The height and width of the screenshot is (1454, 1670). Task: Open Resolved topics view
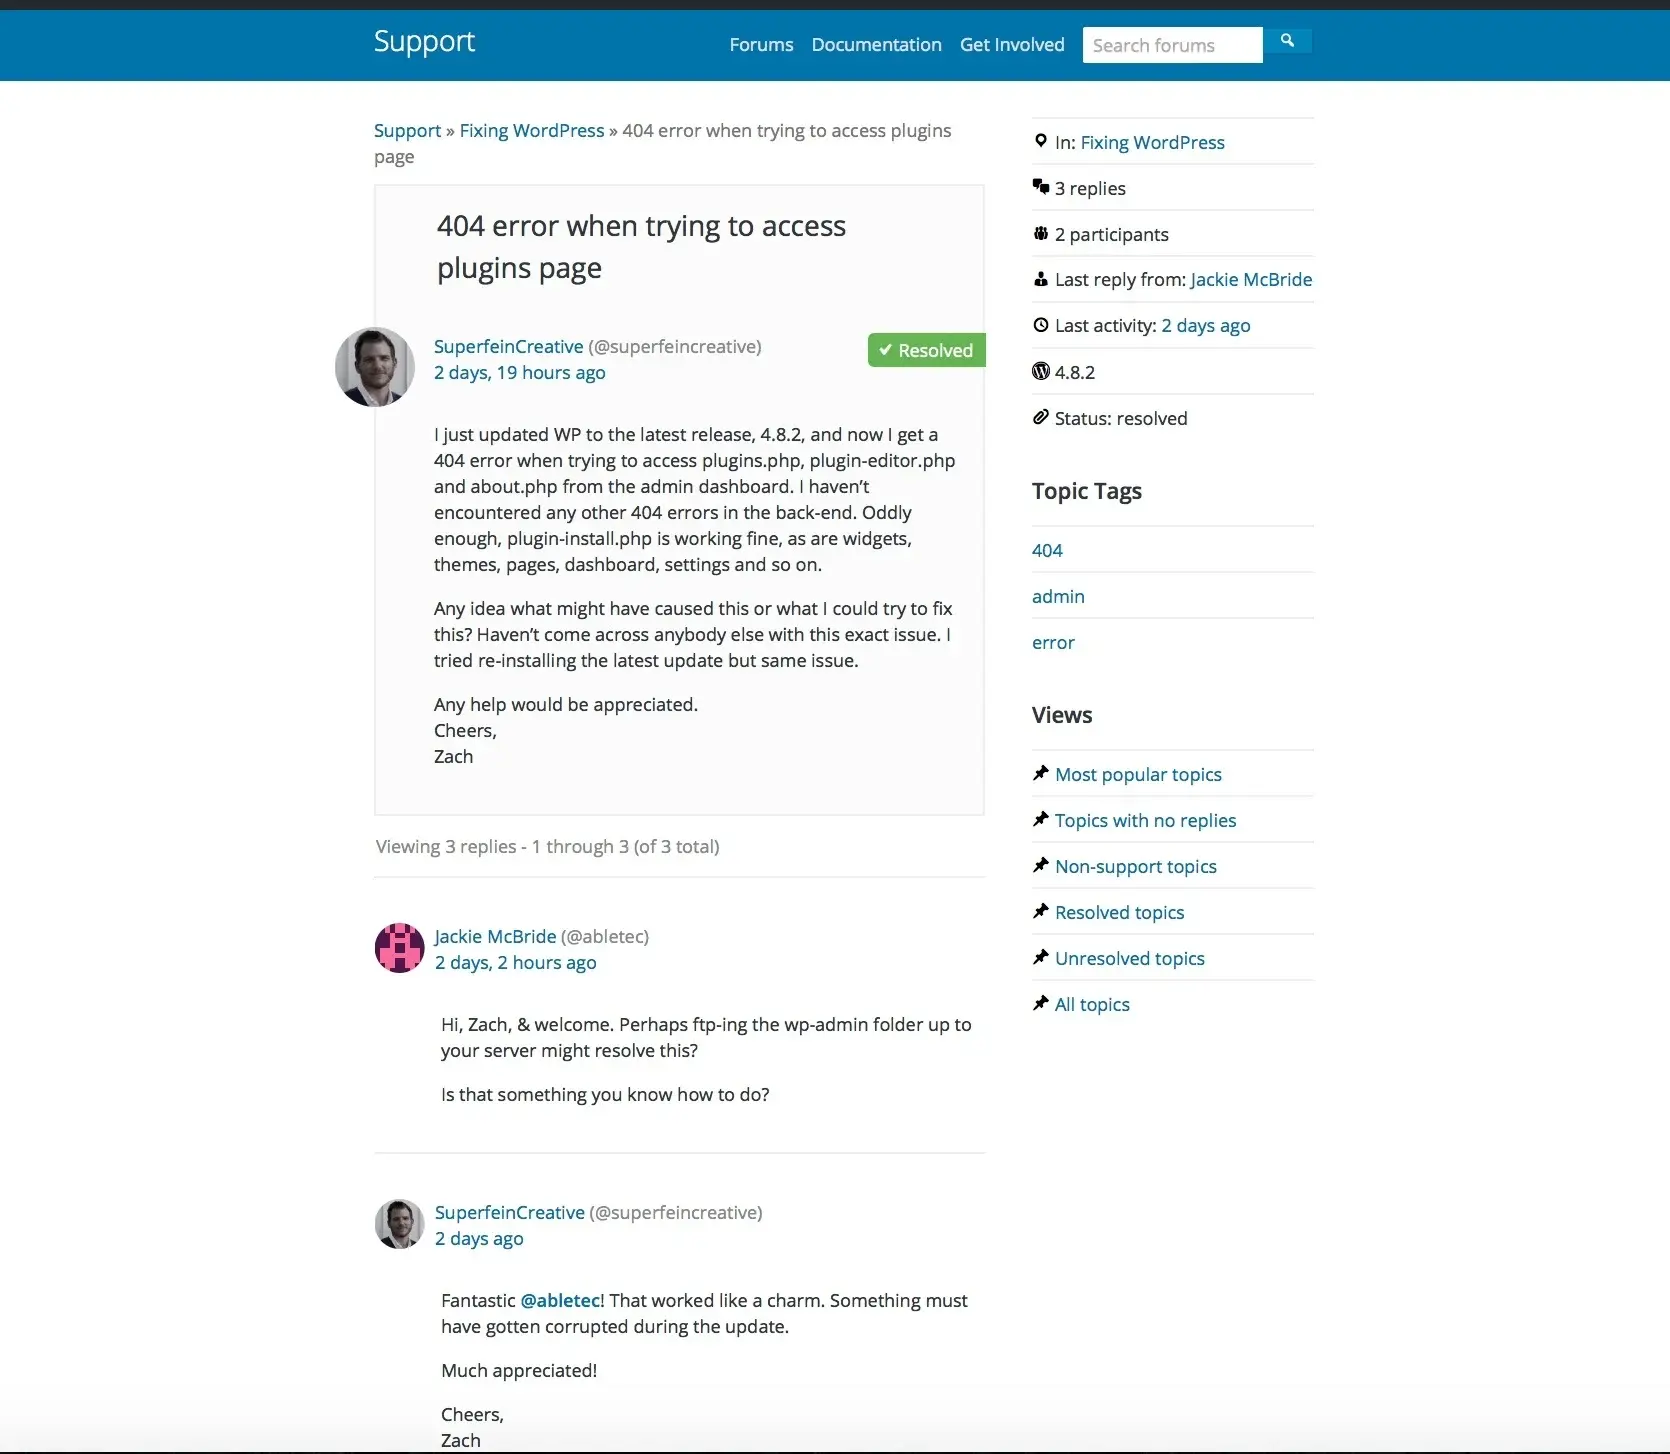1119,913
